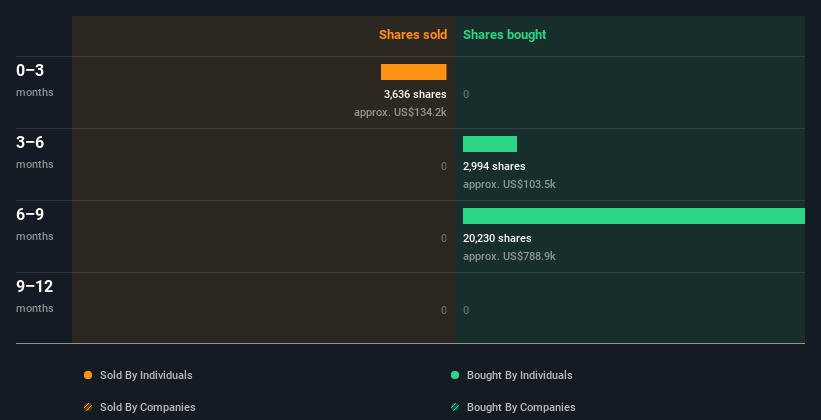This screenshot has height=420, width=821.
Task: Click the approx. US$788.9k amount
Action: (509, 256)
